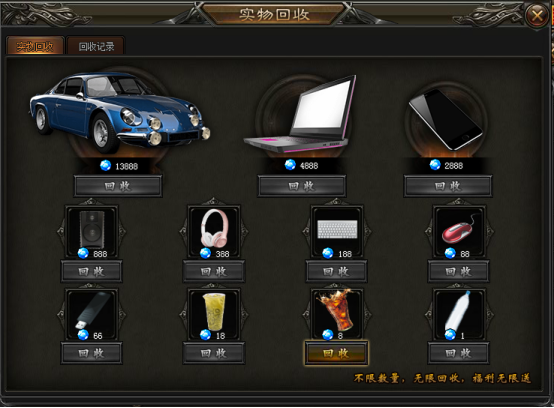Select the smartphone item image
Screen dimensions: 554x408
pyautogui.click(x=446, y=119)
